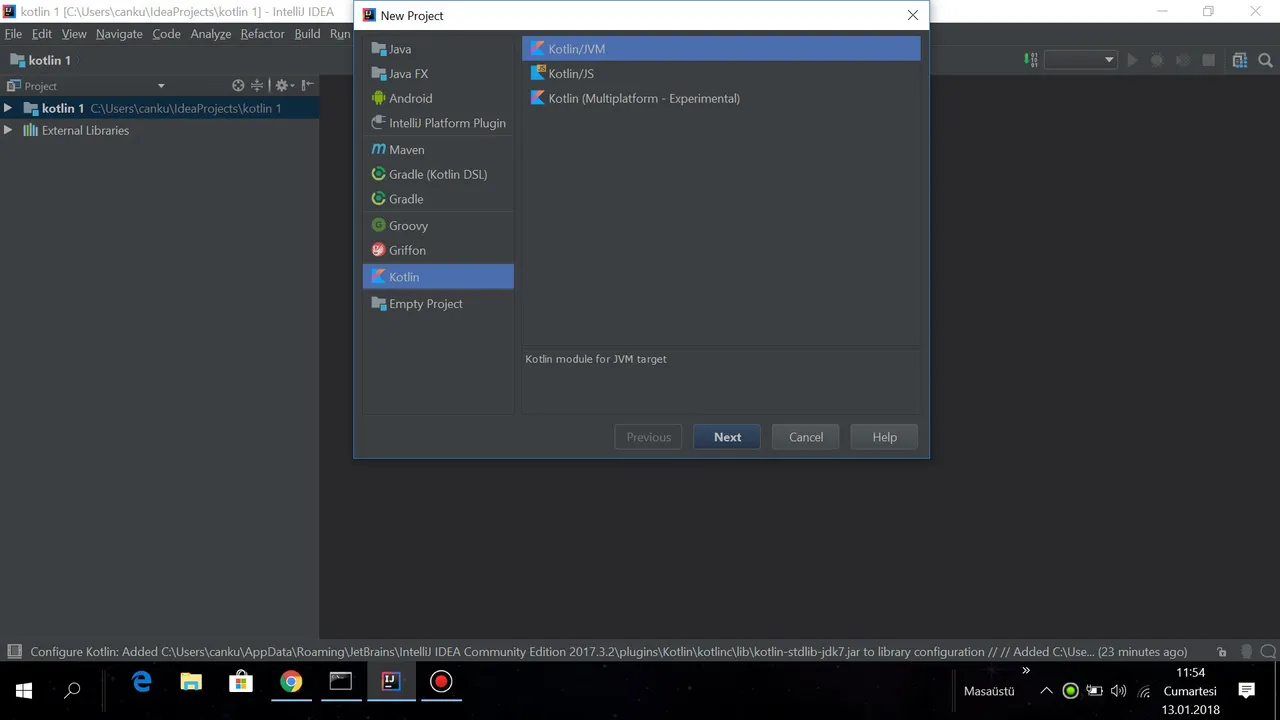Open the Build menu
The image size is (1280, 720).
pos(307,34)
